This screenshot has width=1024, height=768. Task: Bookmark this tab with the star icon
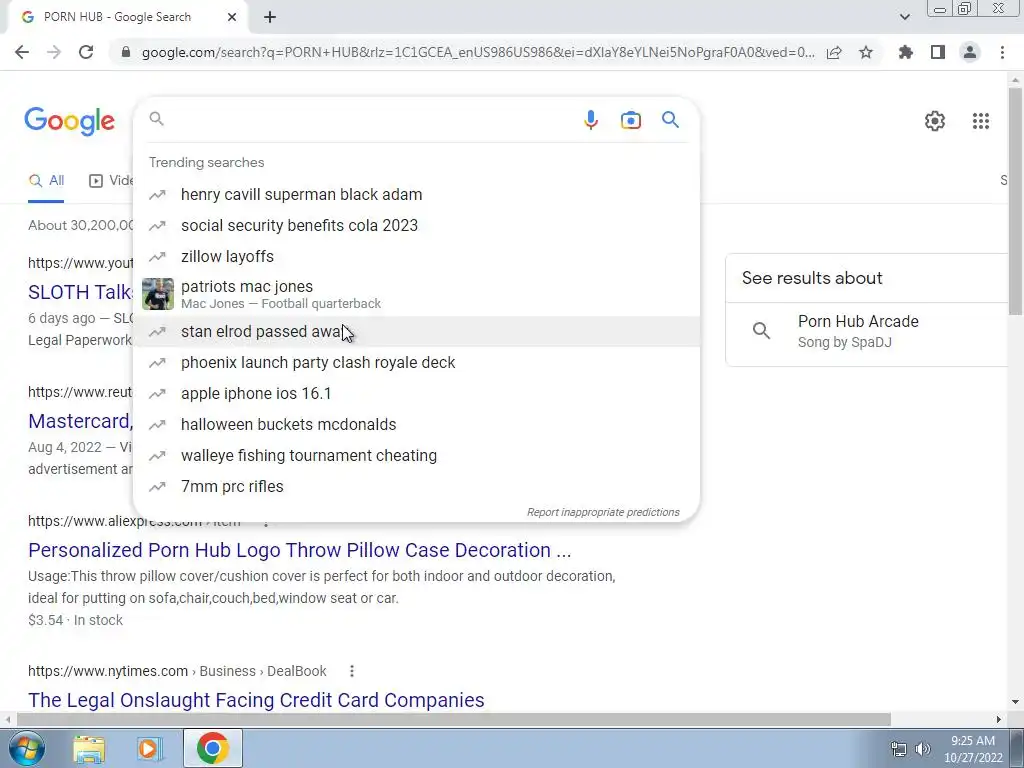coord(866,52)
